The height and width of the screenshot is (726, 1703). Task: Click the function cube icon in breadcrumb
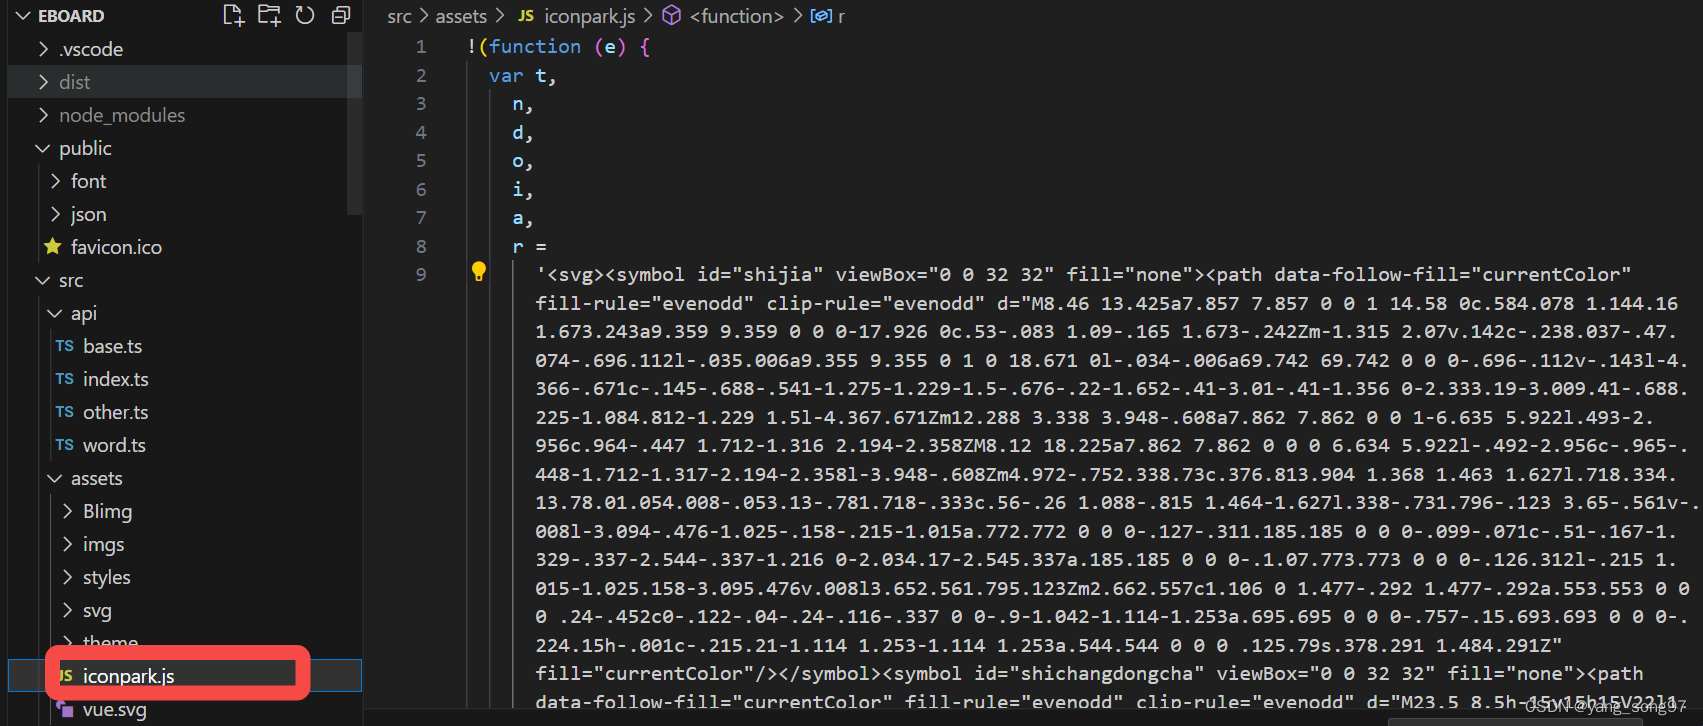(x=672, y=15)
